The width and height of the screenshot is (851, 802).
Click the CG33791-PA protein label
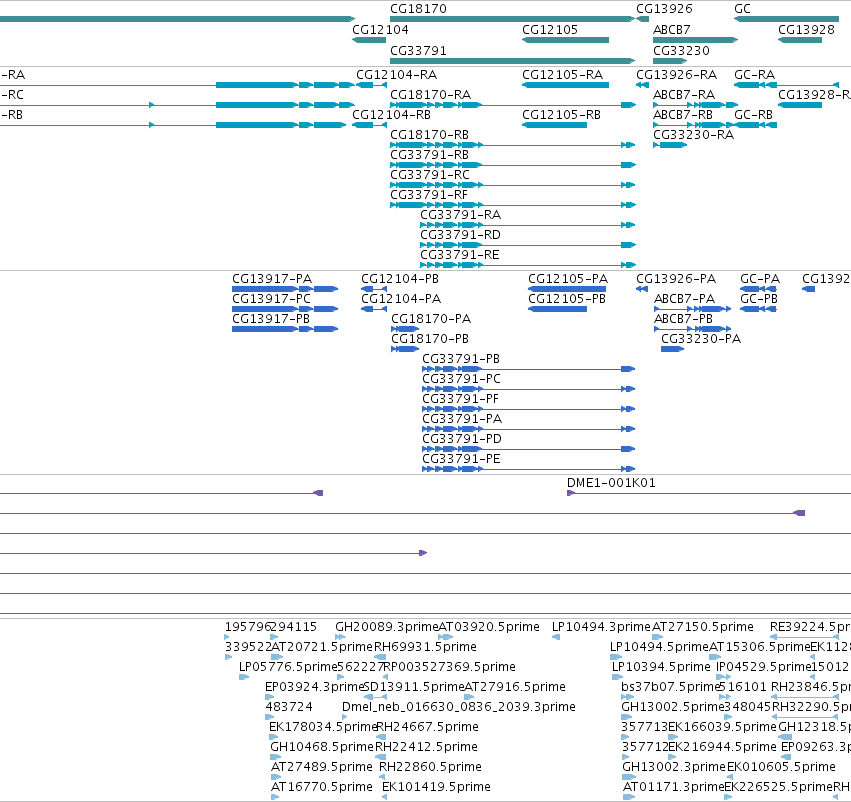click(x=462, y=419)
